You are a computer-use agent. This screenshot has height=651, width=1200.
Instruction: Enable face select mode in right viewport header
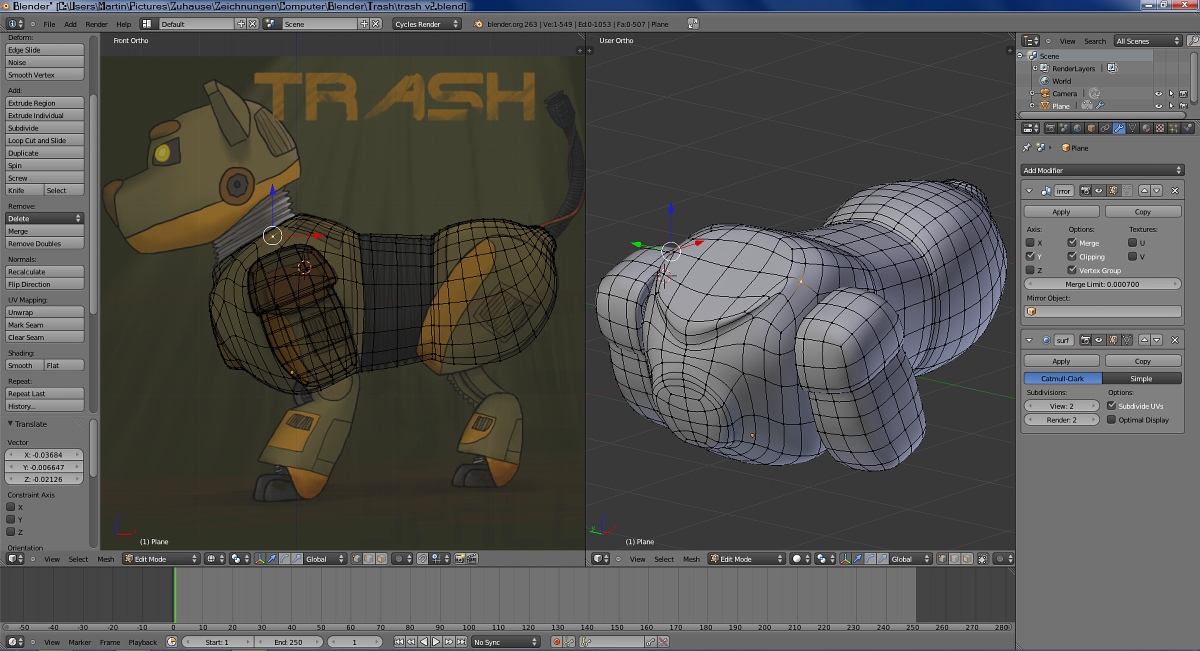(967, 559)
